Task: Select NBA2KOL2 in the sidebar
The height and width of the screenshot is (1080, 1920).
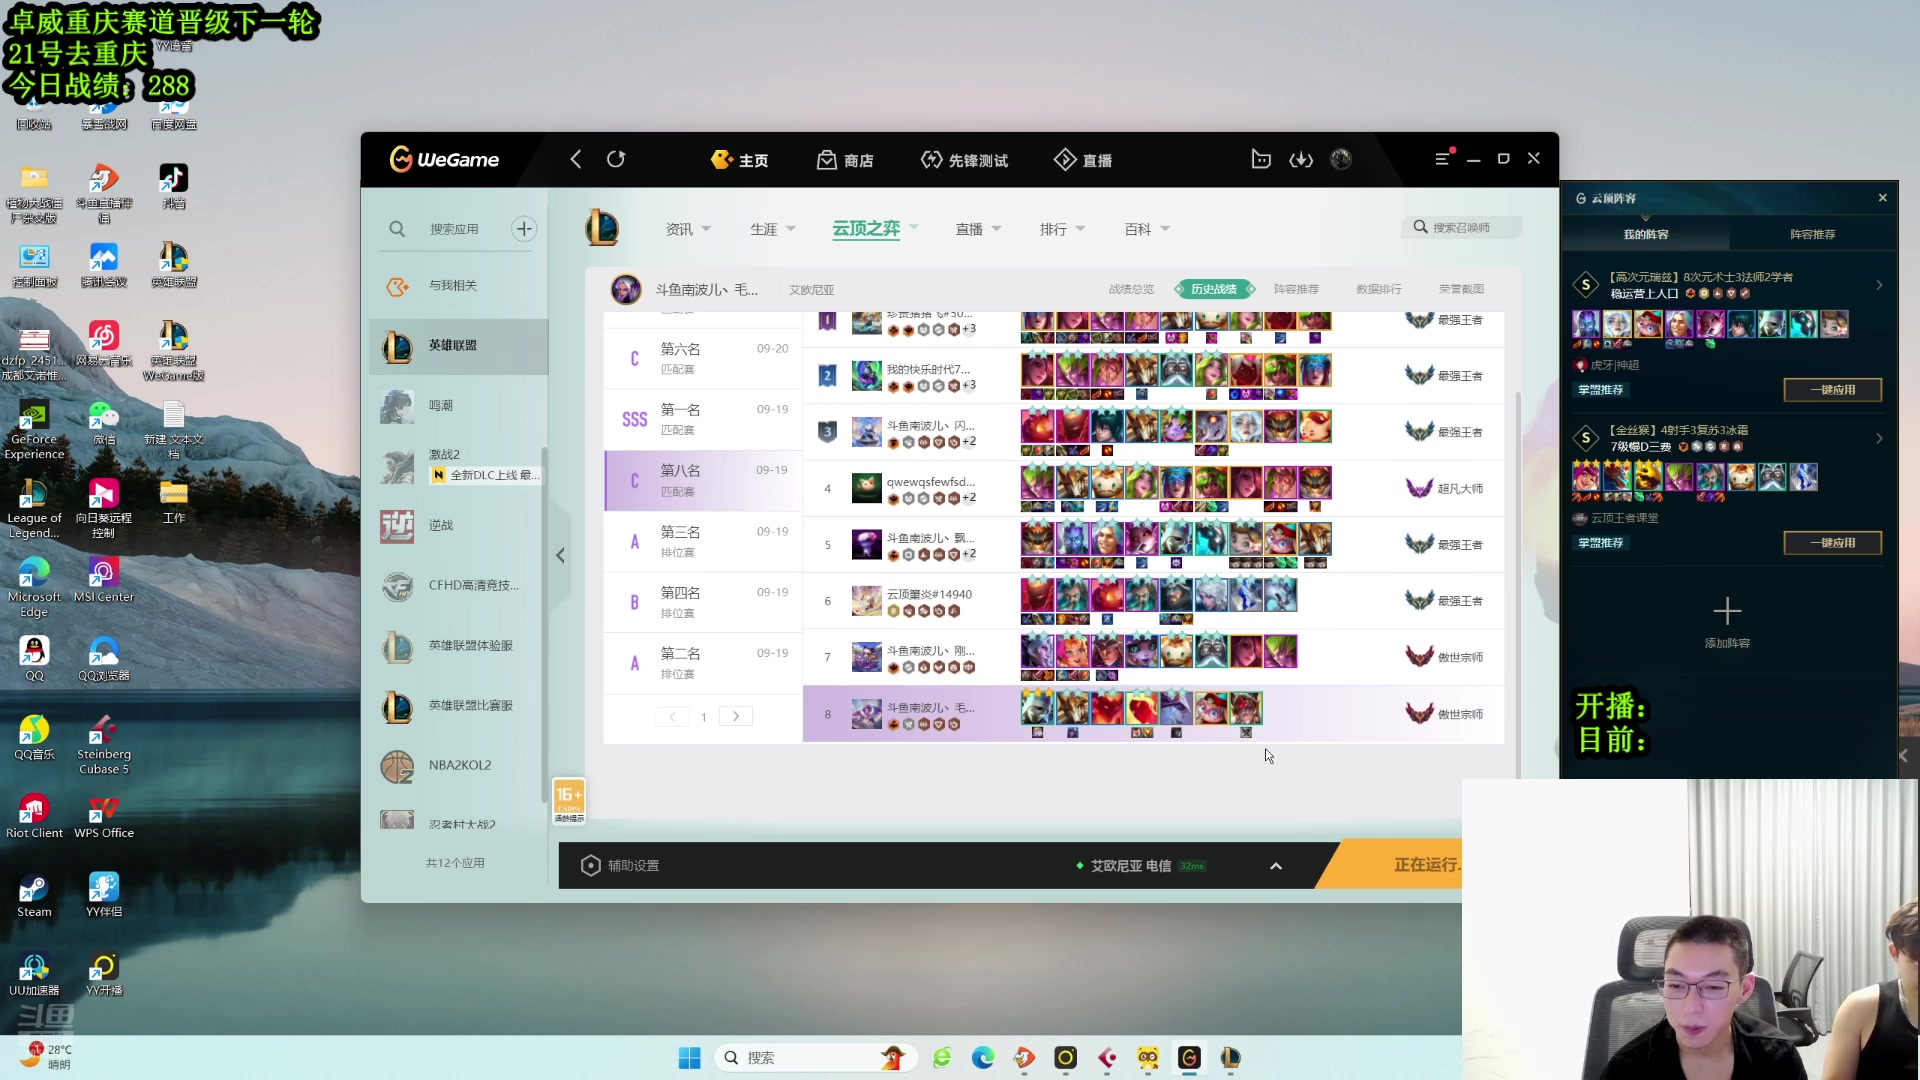Action: click(458, 766)
